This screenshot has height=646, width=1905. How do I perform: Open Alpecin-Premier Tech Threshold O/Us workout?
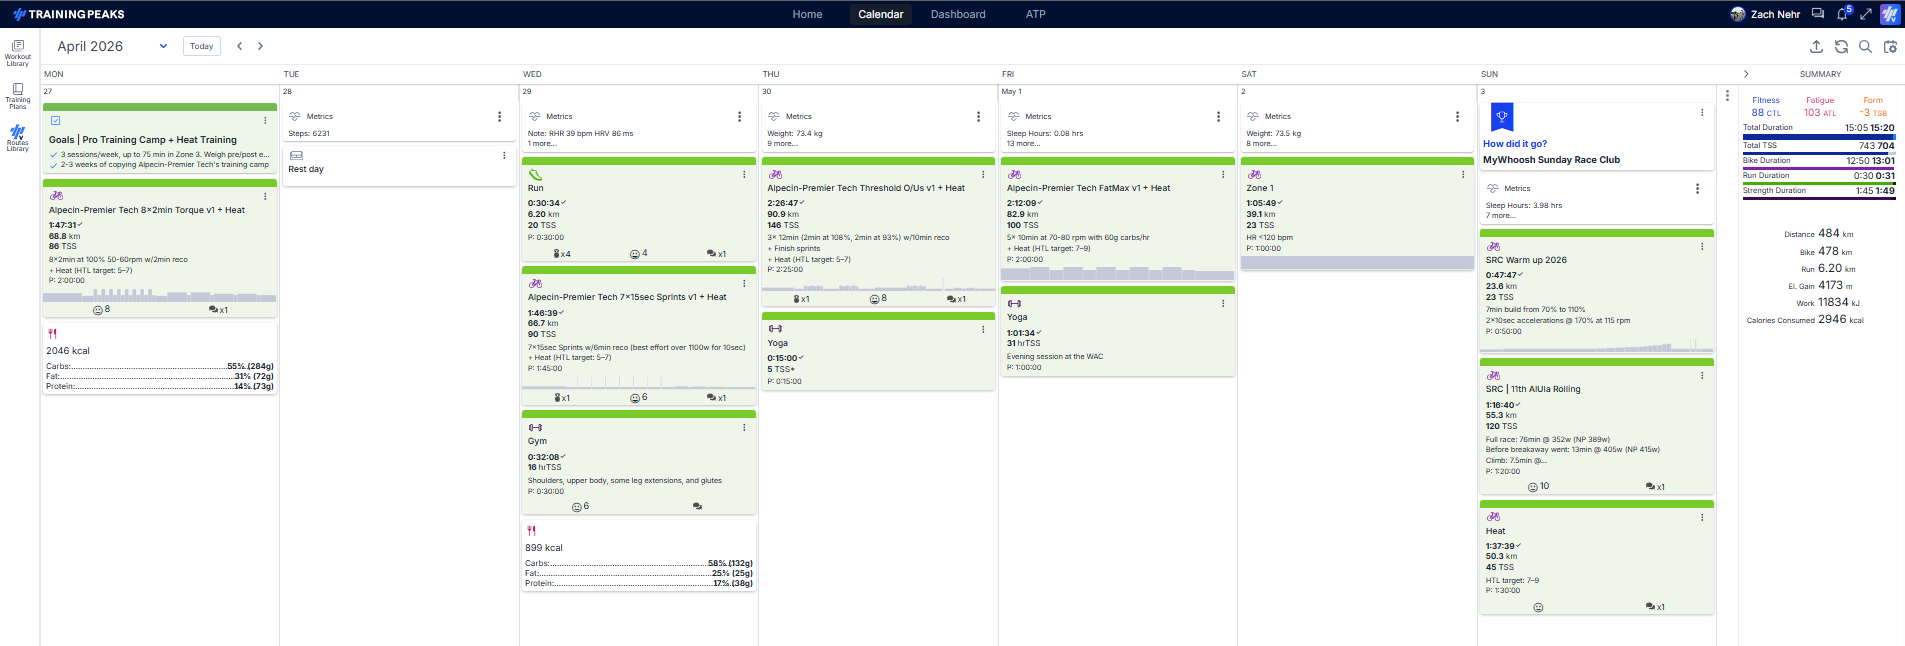pos(866,188)
